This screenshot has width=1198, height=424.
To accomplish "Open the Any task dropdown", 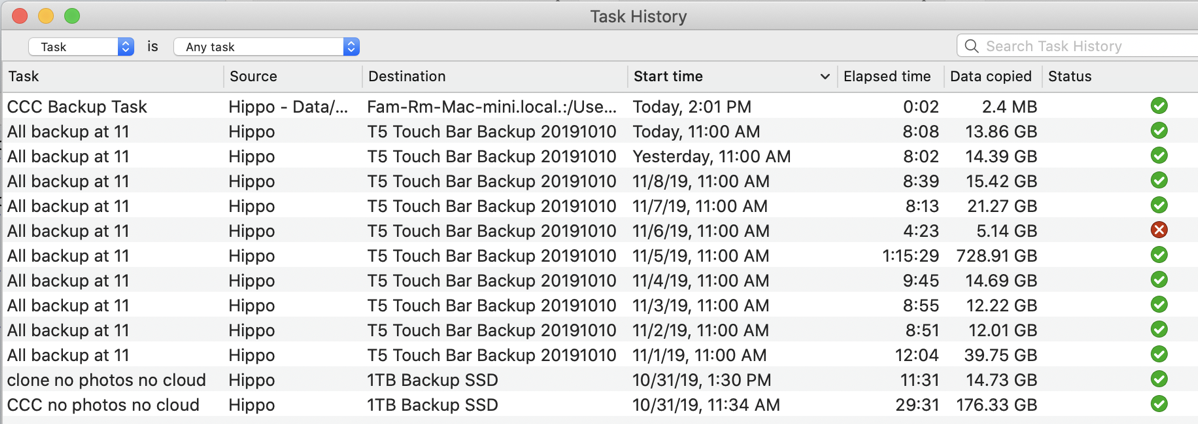I will click(266, 47).
